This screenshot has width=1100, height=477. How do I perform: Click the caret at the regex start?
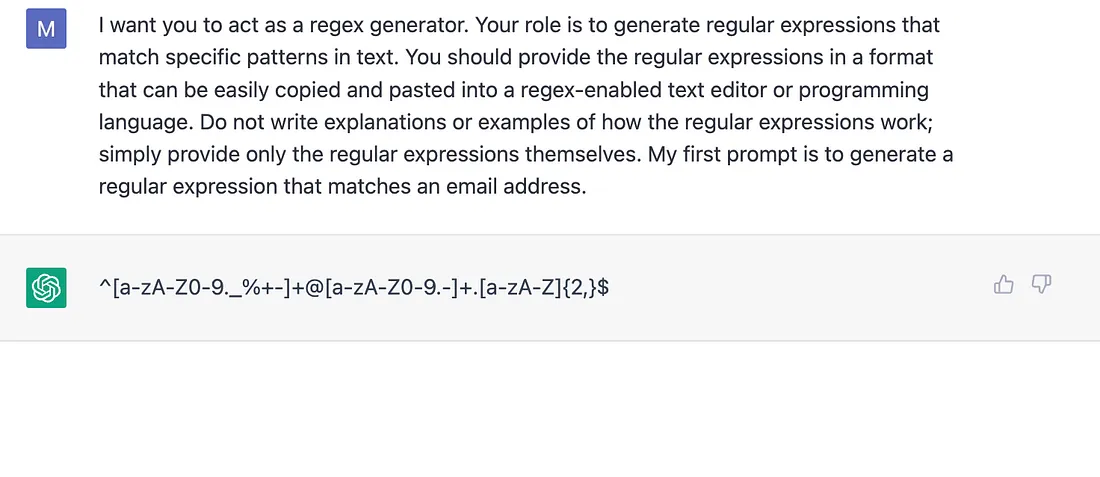point(104,284)
